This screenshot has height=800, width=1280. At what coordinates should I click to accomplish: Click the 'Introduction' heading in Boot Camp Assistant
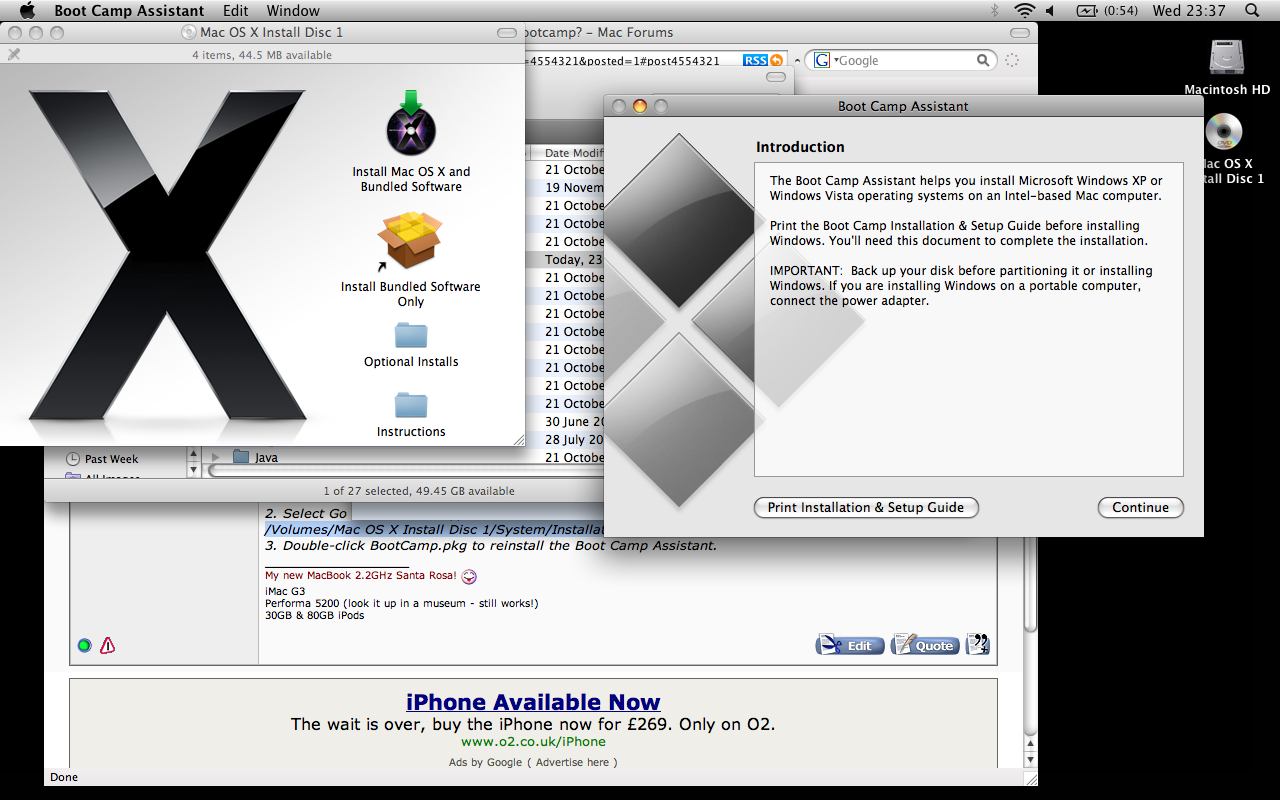coord(800,147)
